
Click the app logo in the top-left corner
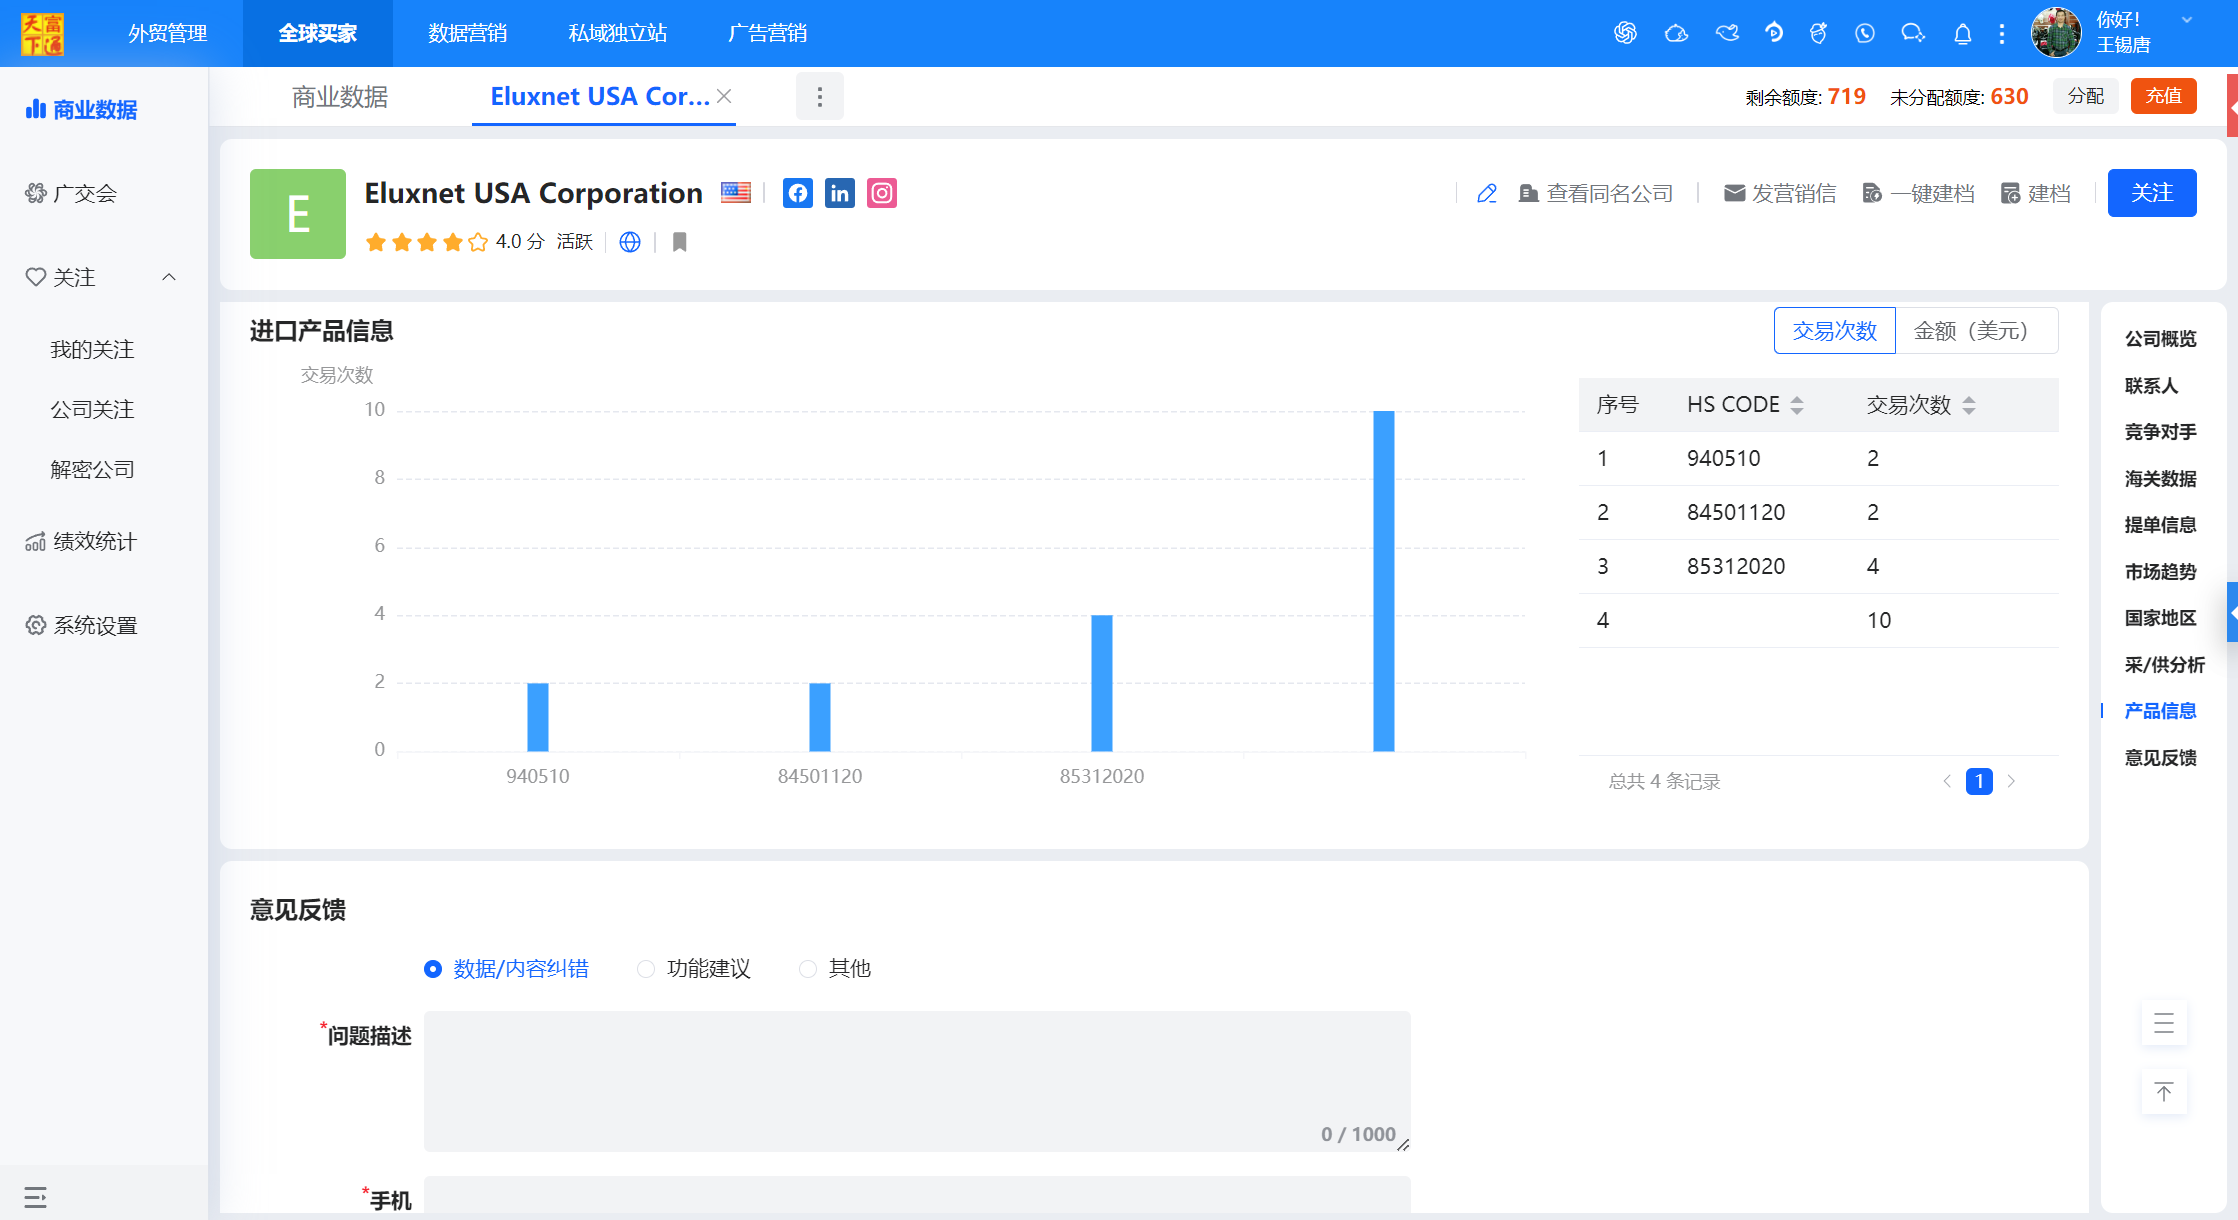click(42, 34)
